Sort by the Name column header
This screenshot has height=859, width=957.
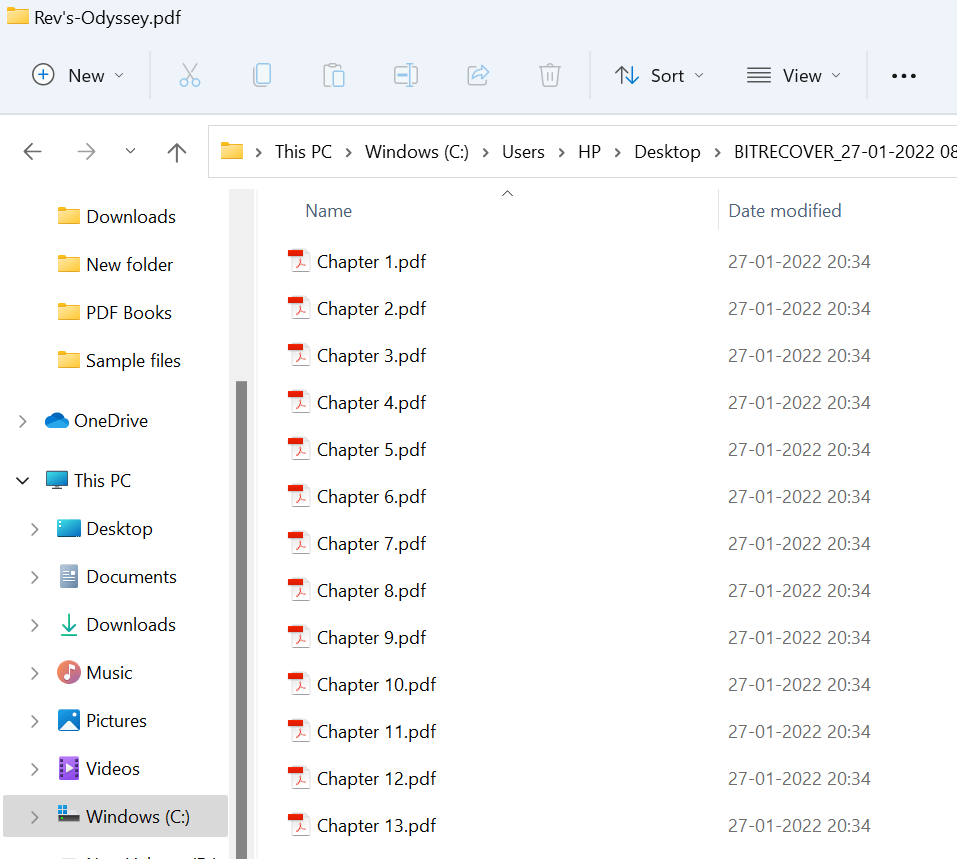point(329,211)
